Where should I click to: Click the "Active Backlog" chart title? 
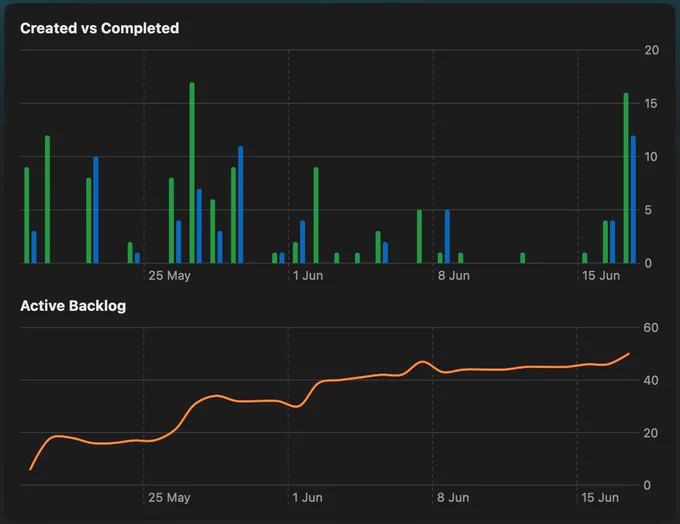point(73,306)
